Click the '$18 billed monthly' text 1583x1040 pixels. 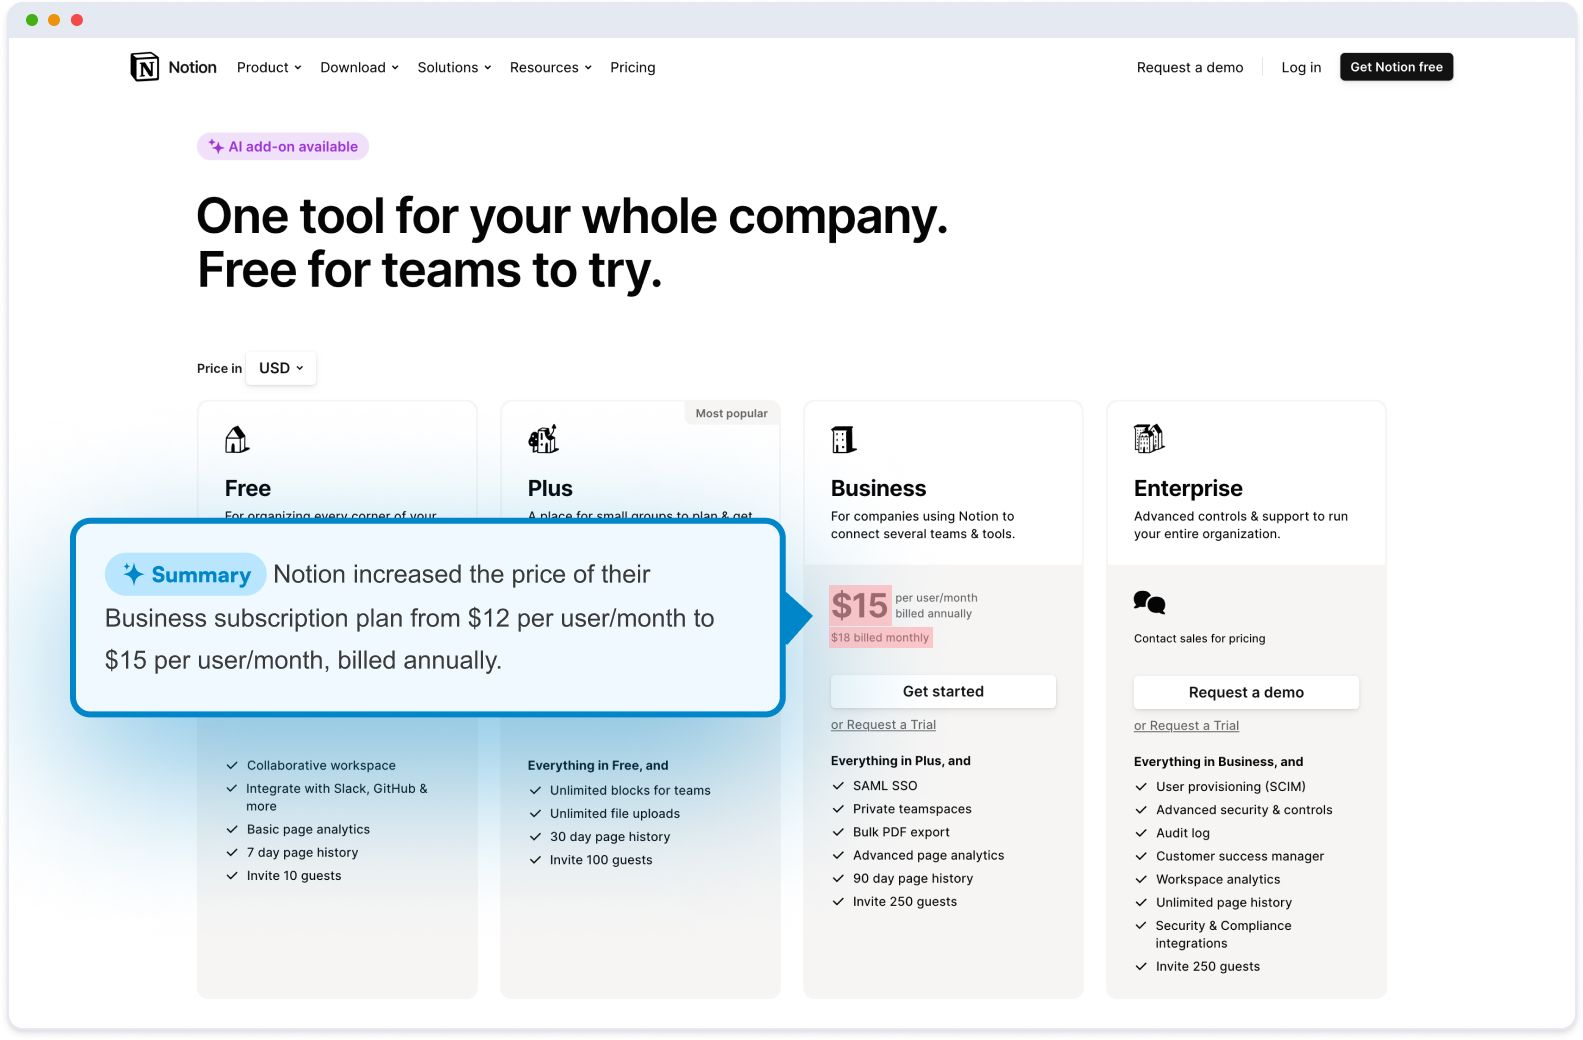[880, 637]
